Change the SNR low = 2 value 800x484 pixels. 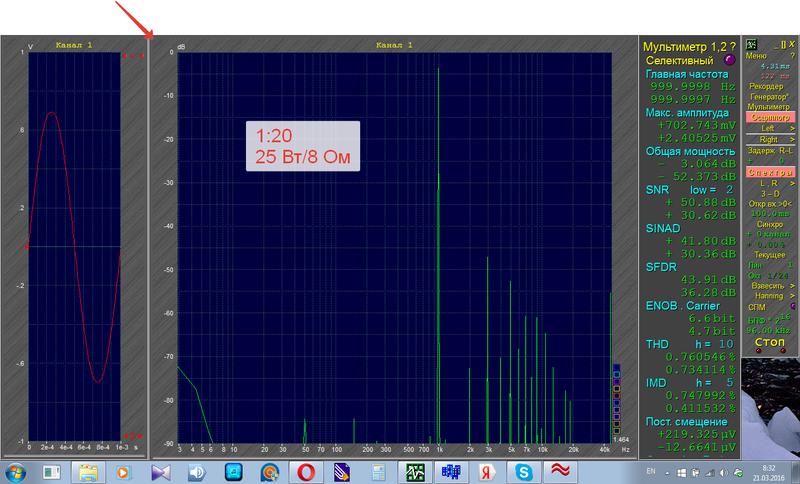[712, 190]
